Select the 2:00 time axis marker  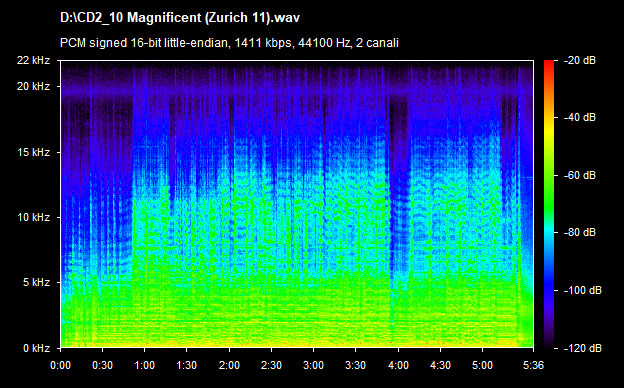pyautogui.click(x=229, y=365)
